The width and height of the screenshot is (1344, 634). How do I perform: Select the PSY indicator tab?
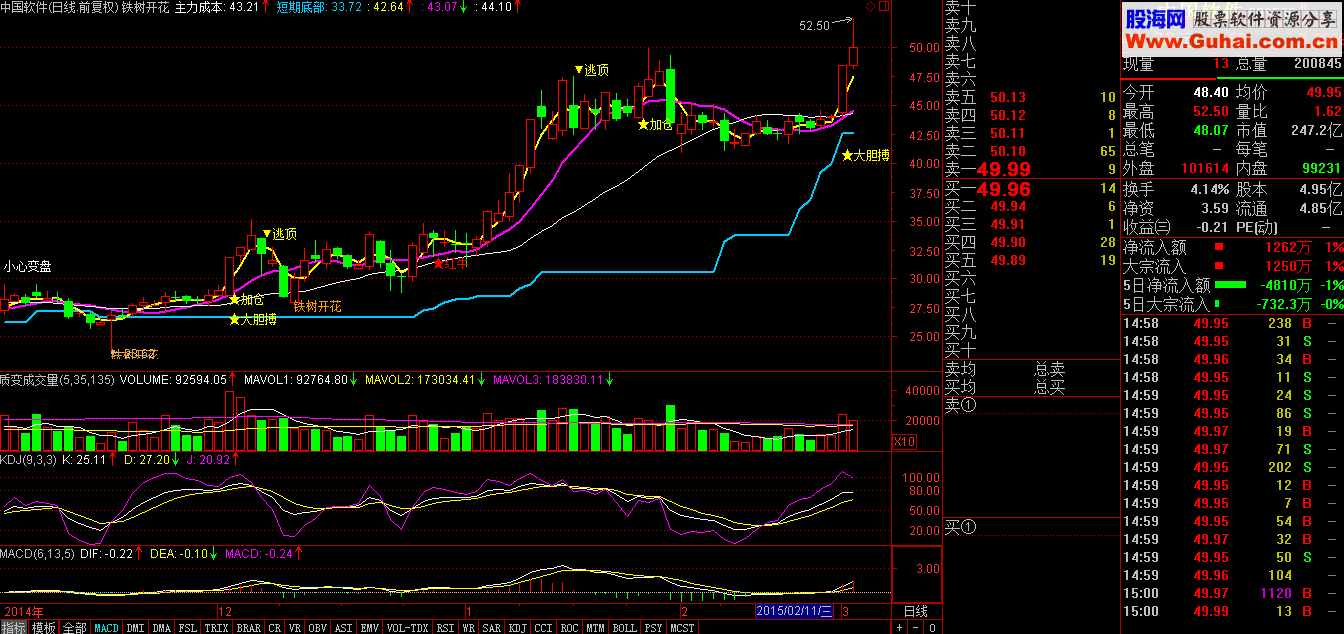coord(654,627)
